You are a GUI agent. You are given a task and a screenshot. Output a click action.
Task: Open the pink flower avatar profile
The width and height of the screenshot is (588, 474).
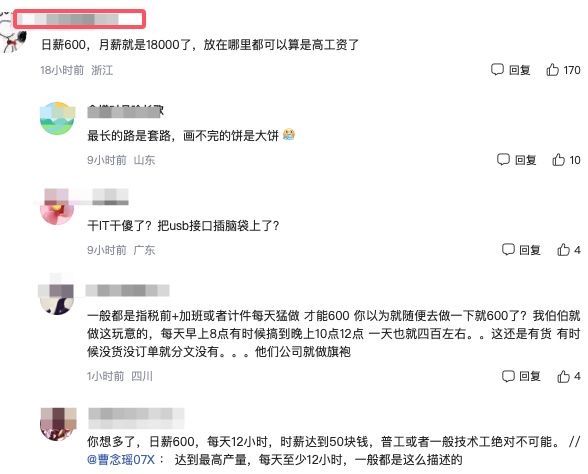[x=57, y=209]
